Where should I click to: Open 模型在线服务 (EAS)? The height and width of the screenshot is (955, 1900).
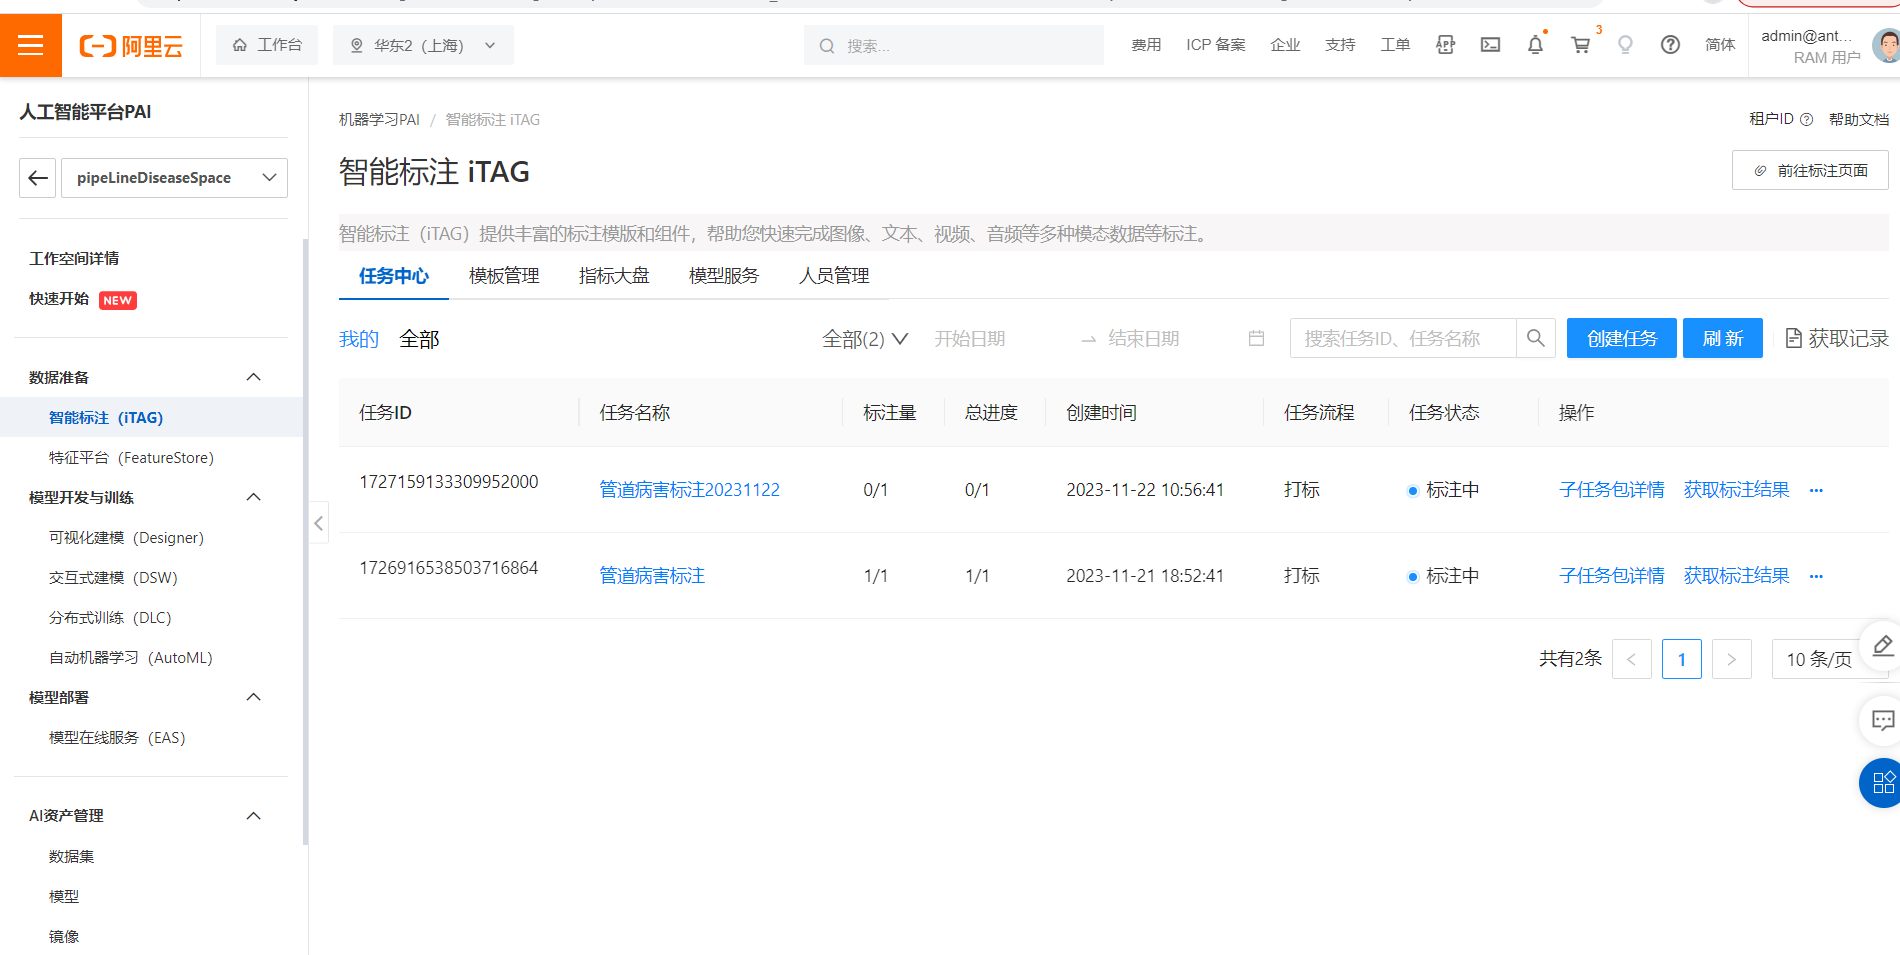coord(118,737)
